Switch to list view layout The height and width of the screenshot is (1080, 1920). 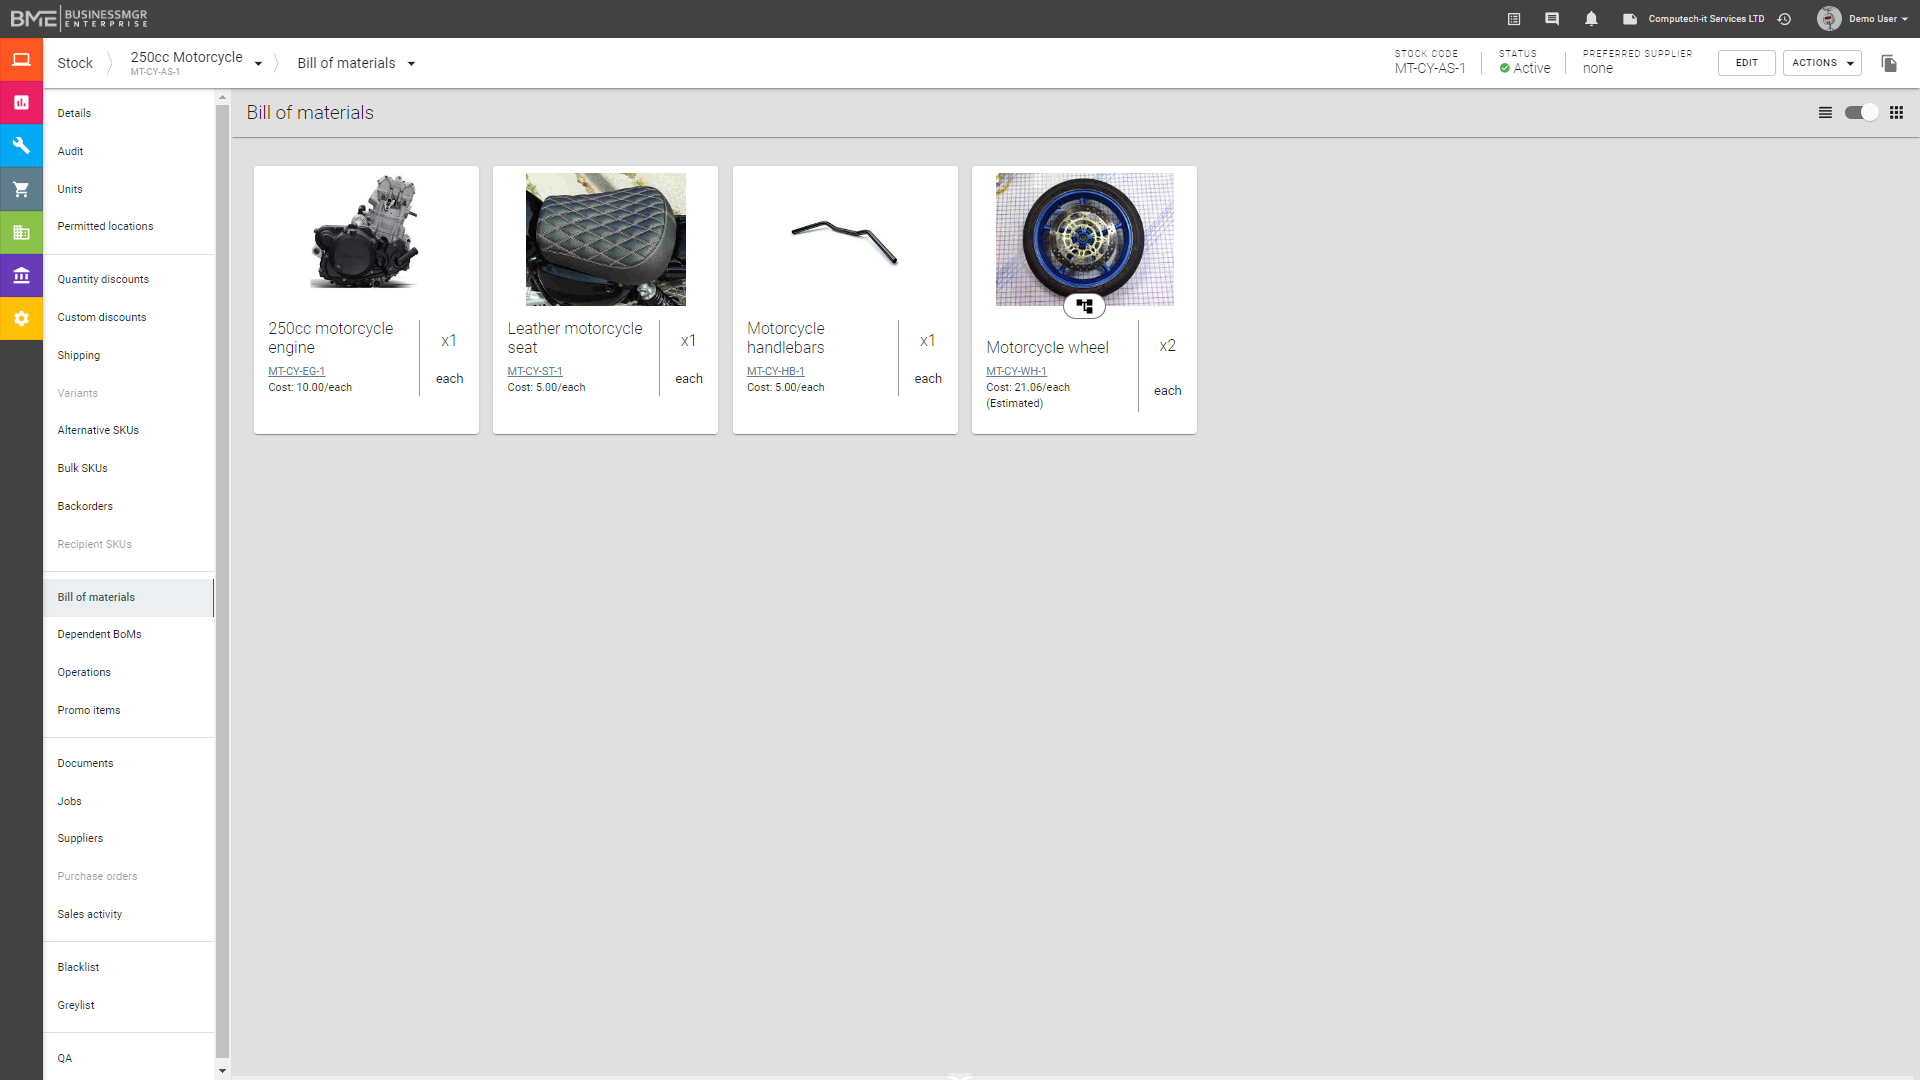tap(1826, 113)
